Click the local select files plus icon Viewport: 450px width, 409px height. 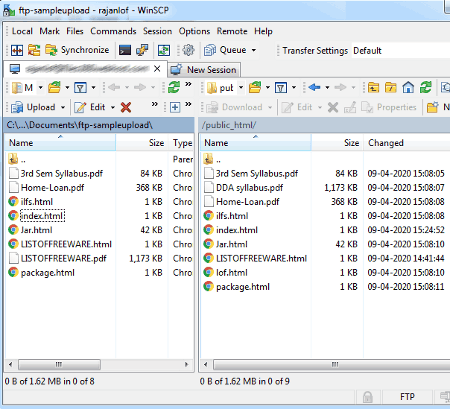175,107
